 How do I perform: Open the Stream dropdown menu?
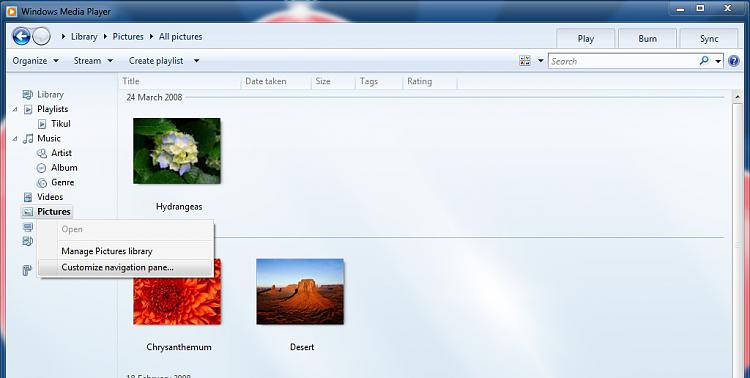coord(93,61)
